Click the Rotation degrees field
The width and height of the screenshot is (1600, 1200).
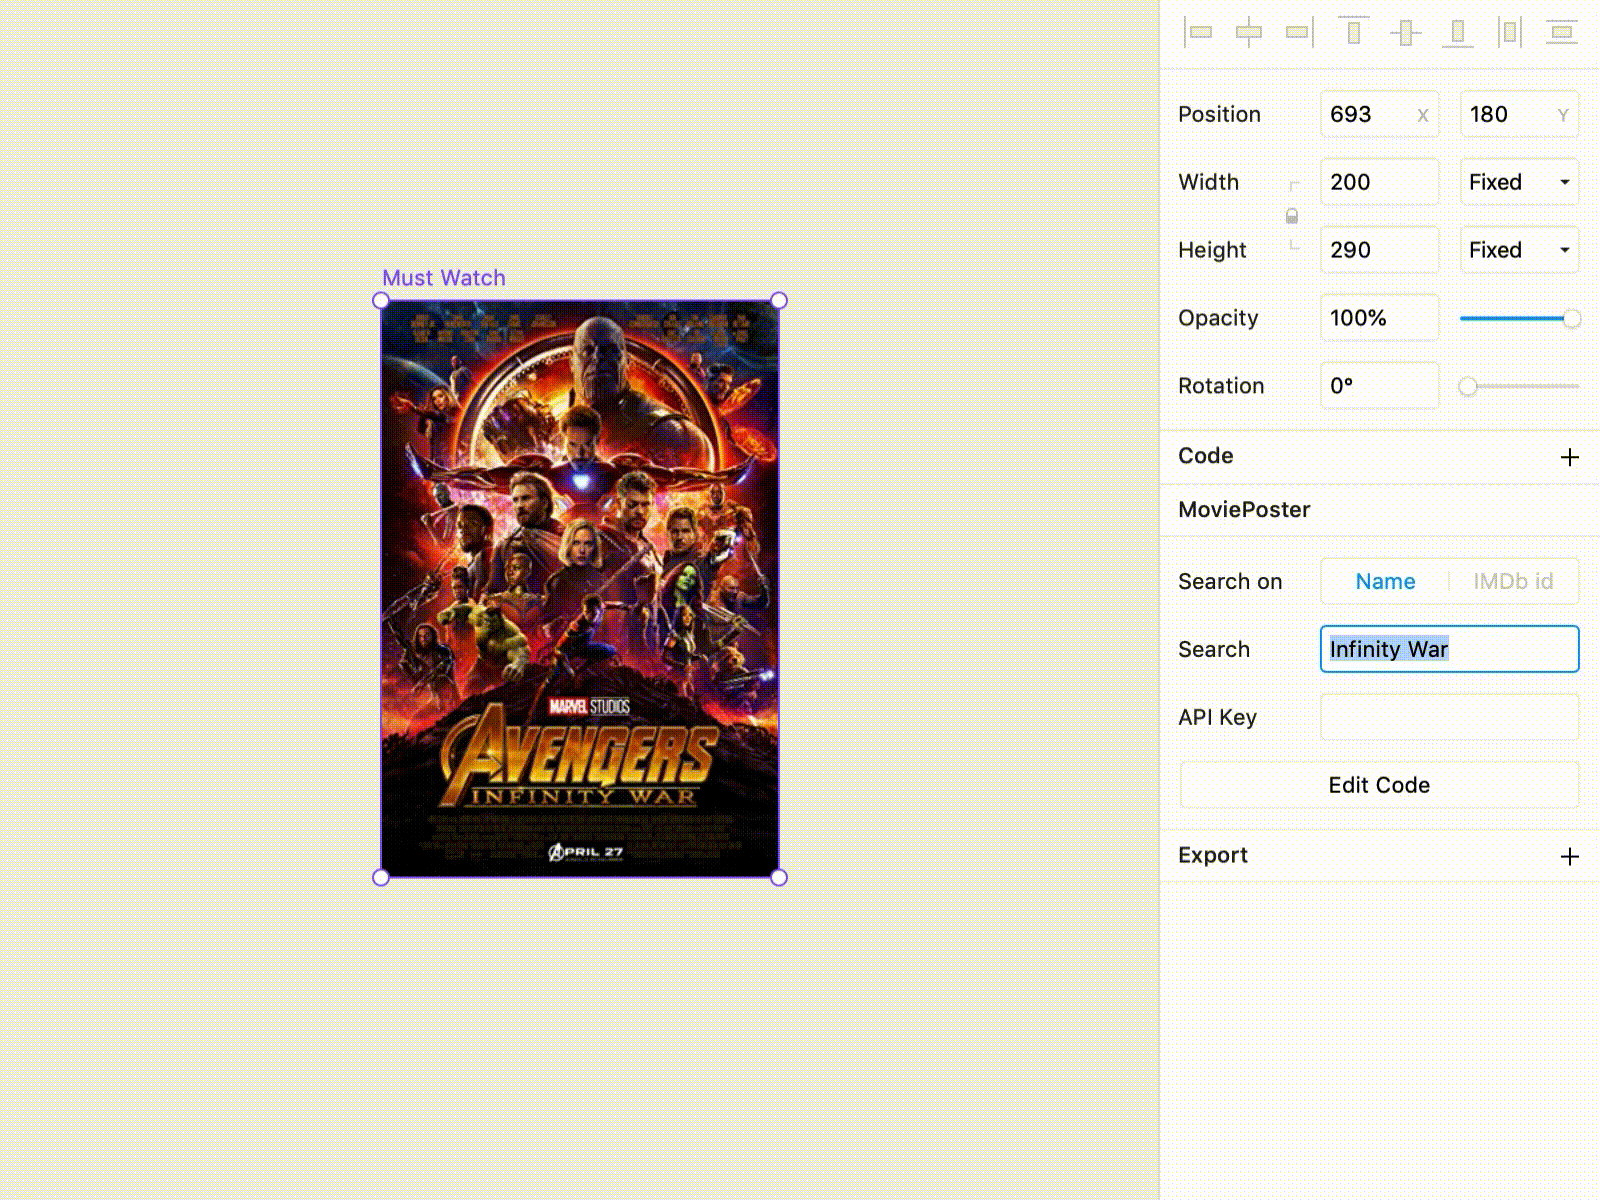click(x=1379, y=386)
